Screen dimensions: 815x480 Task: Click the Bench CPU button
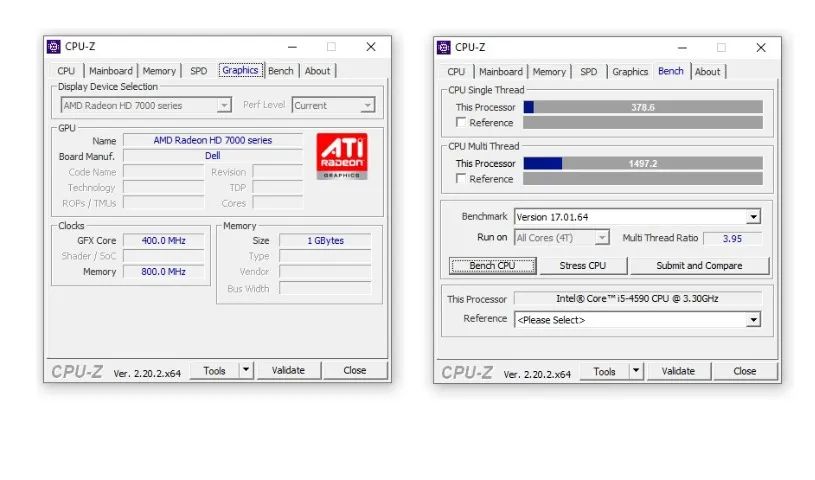(x=492, y=266)
